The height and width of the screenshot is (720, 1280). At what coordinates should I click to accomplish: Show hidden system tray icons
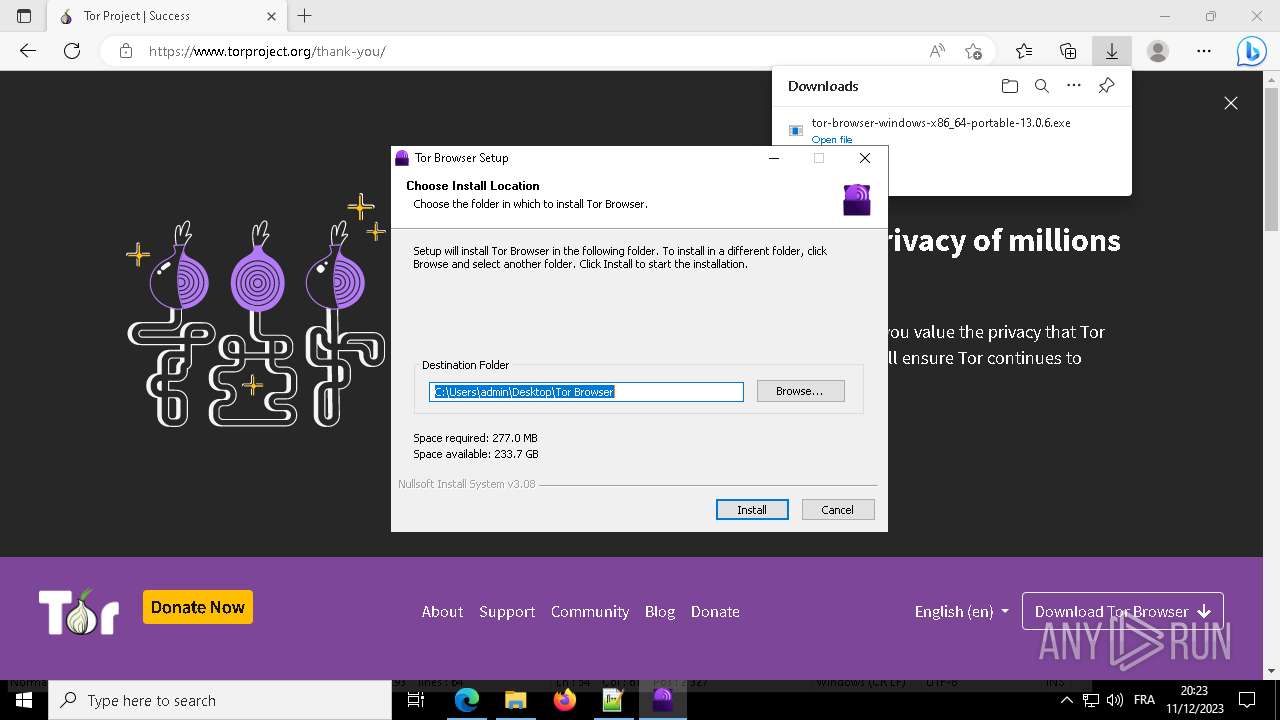coord(1067,700)
